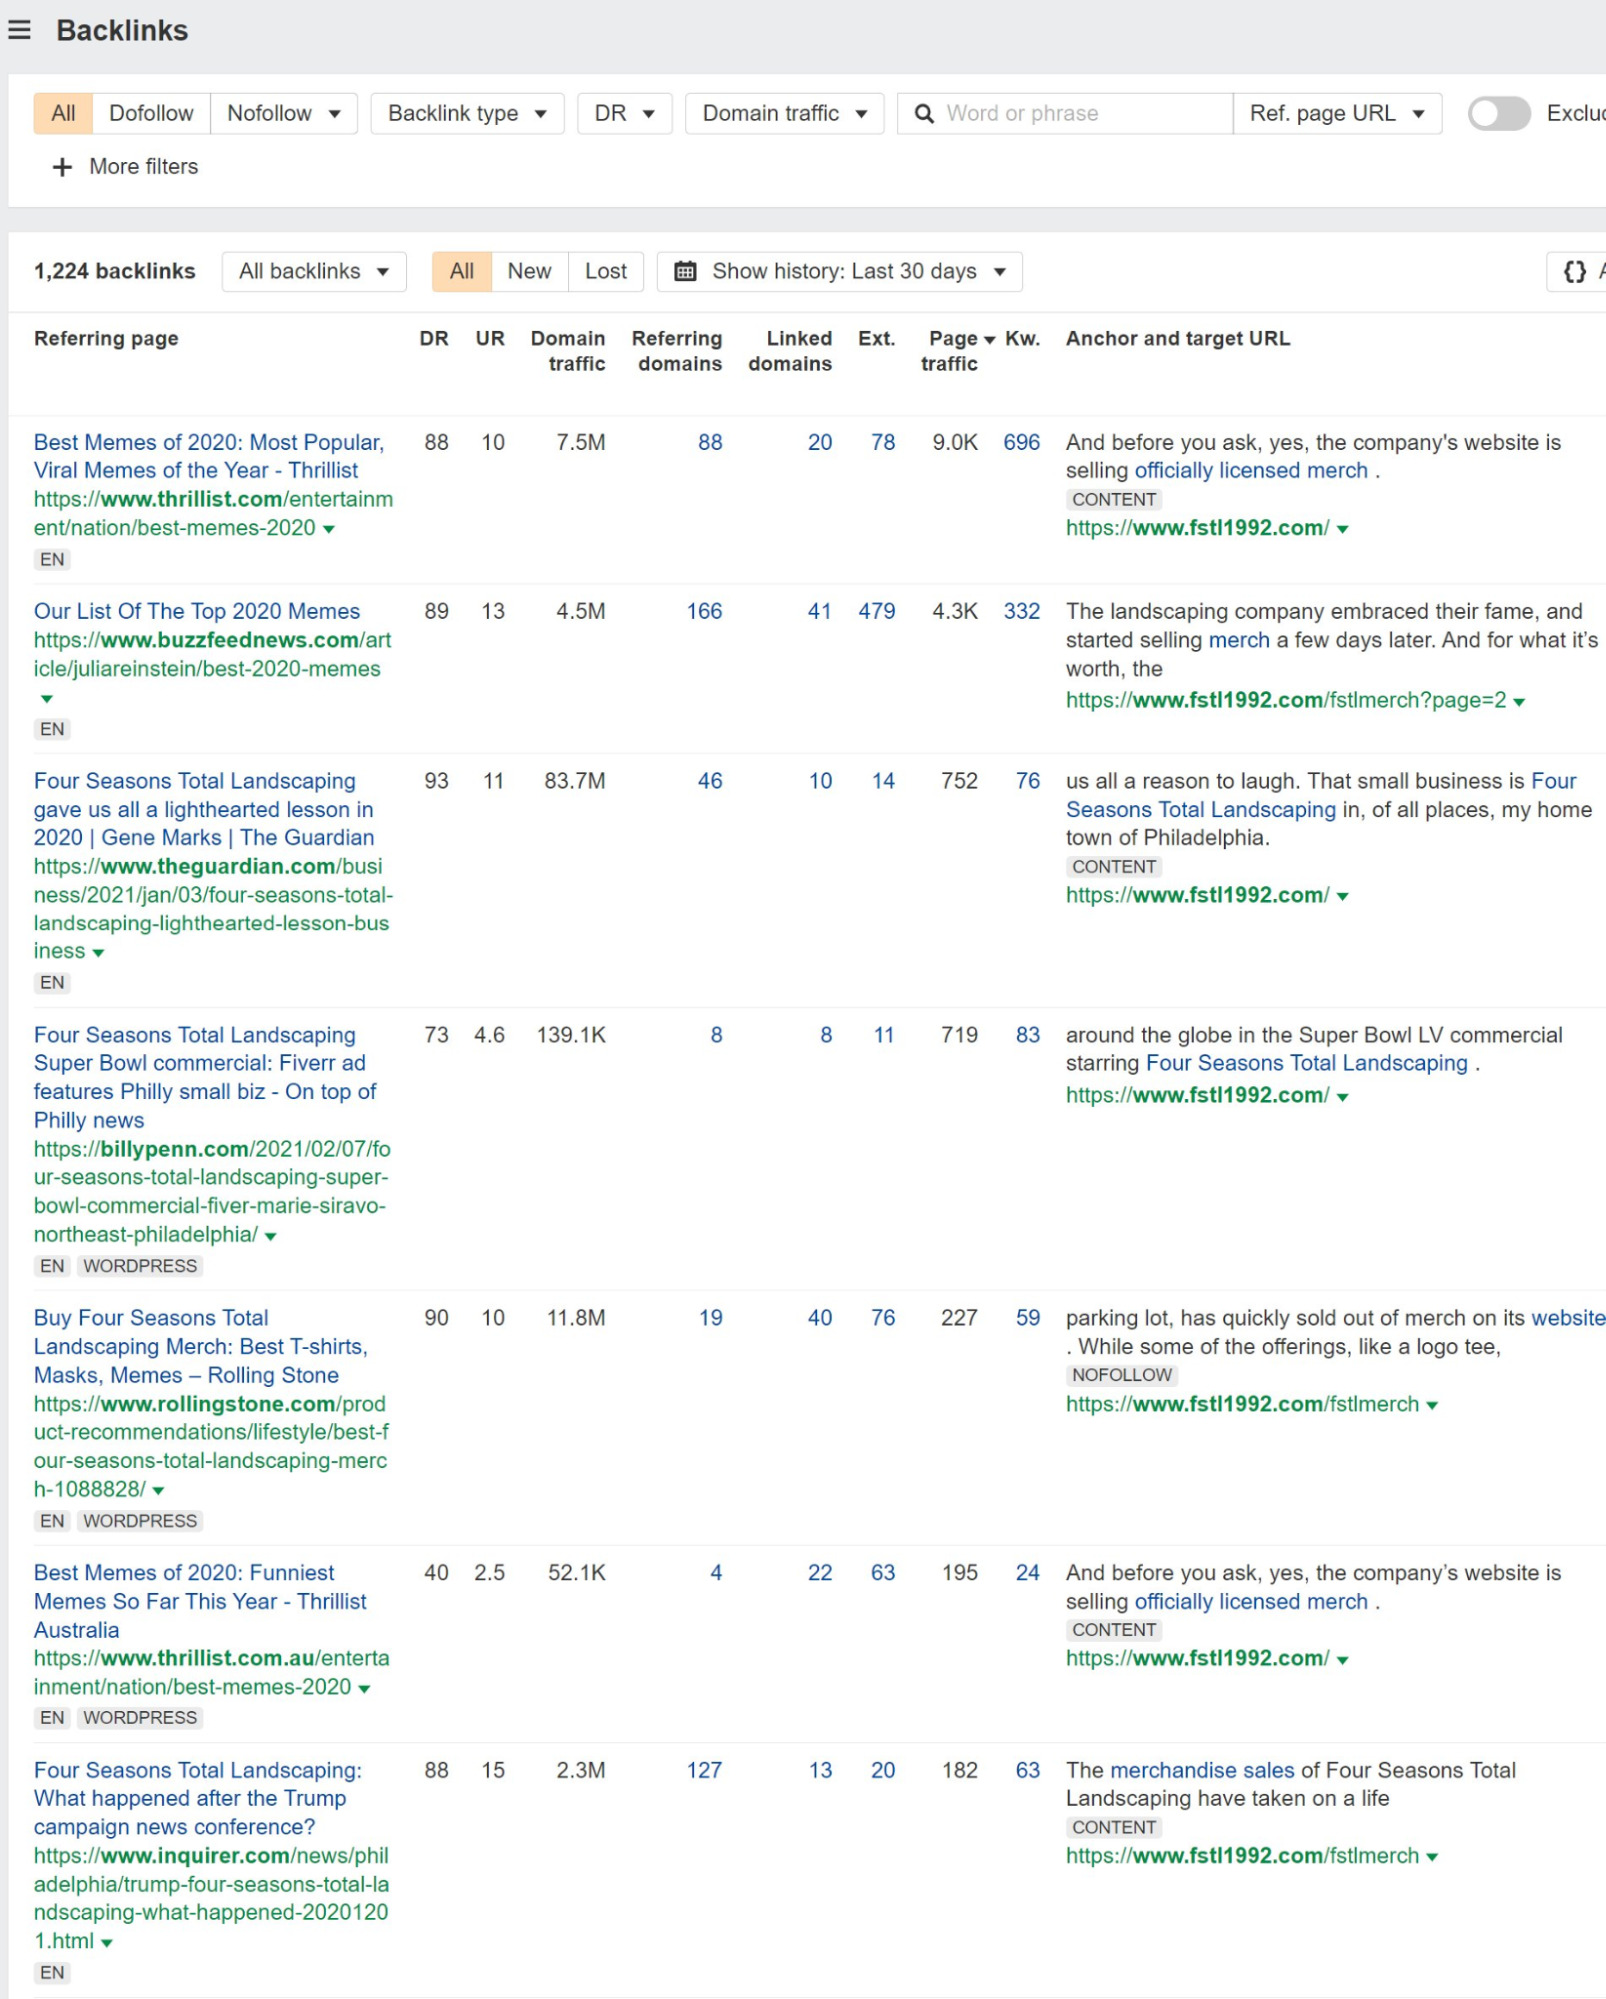Open the Backlink type dropdown
Screen dimensions: 1606x1999
(466, 113)
